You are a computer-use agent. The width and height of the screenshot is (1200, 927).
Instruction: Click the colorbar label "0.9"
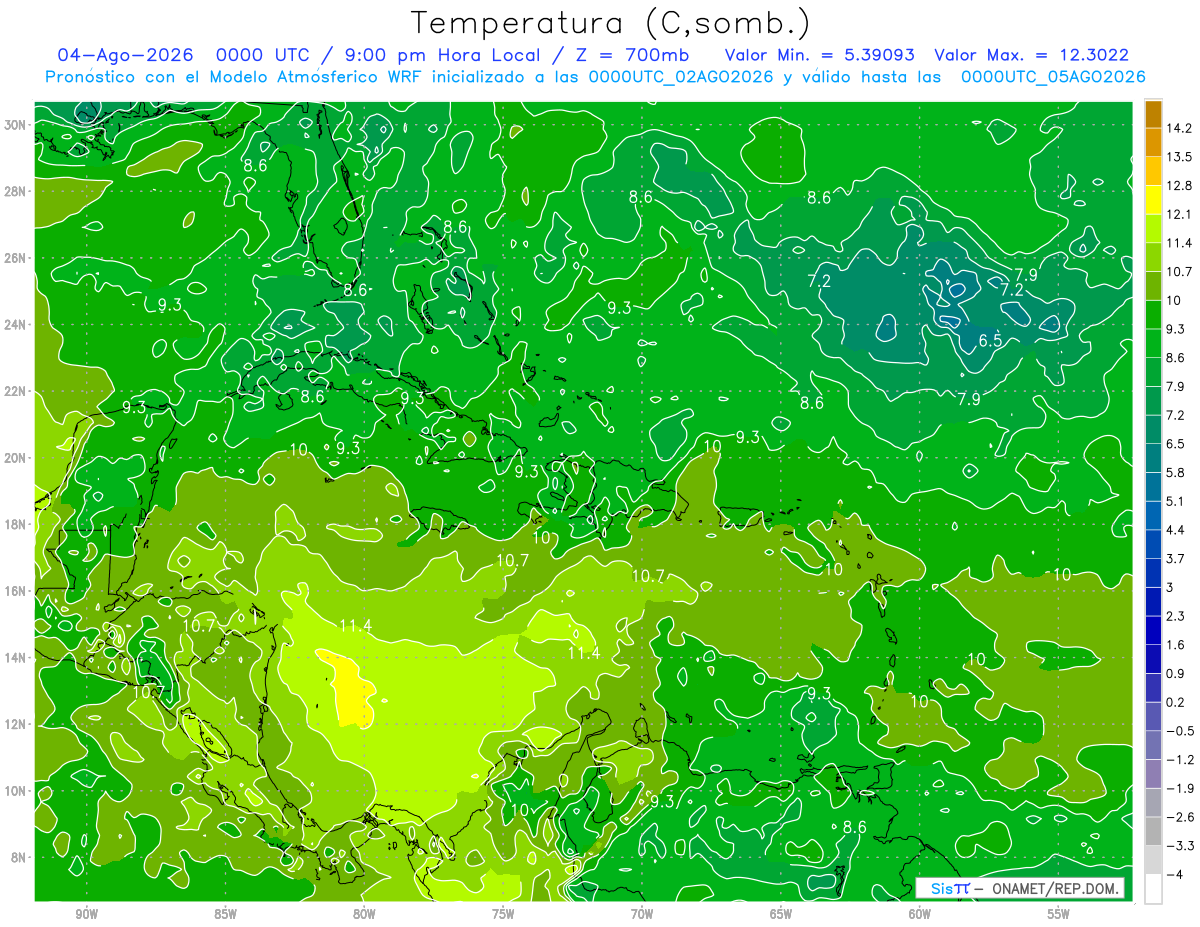(x=1175, y=673)
